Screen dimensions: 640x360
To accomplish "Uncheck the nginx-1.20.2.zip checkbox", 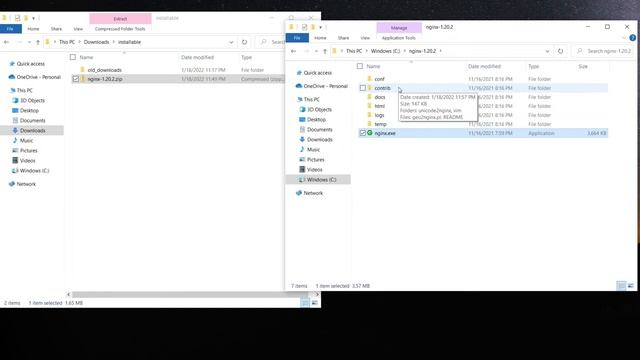I will (76, 79).
